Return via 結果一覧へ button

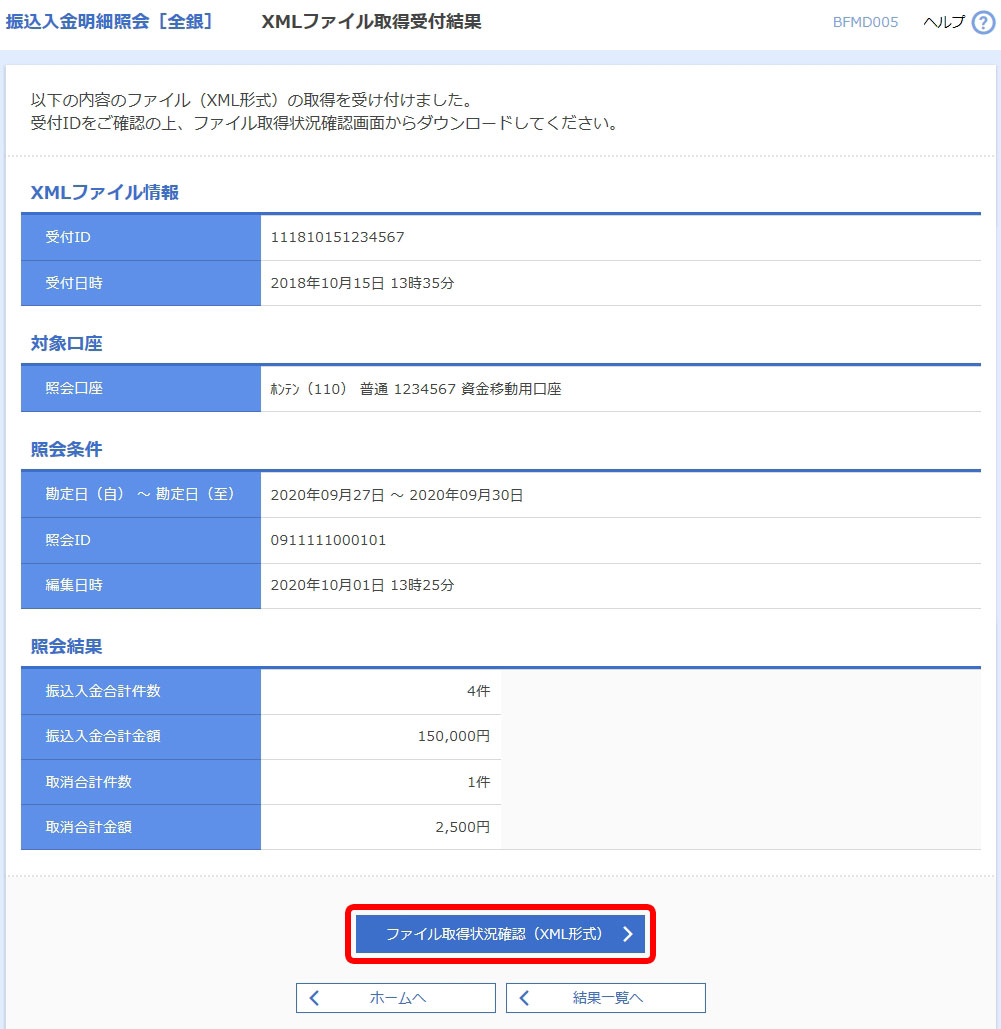pyautogui.click(x=606, y=998)
